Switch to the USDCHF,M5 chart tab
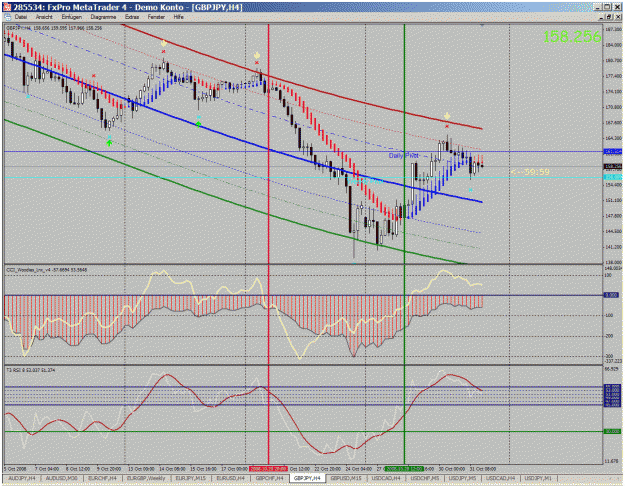Image resolution: width=625 pixels, height=486 pixels. 425,478
